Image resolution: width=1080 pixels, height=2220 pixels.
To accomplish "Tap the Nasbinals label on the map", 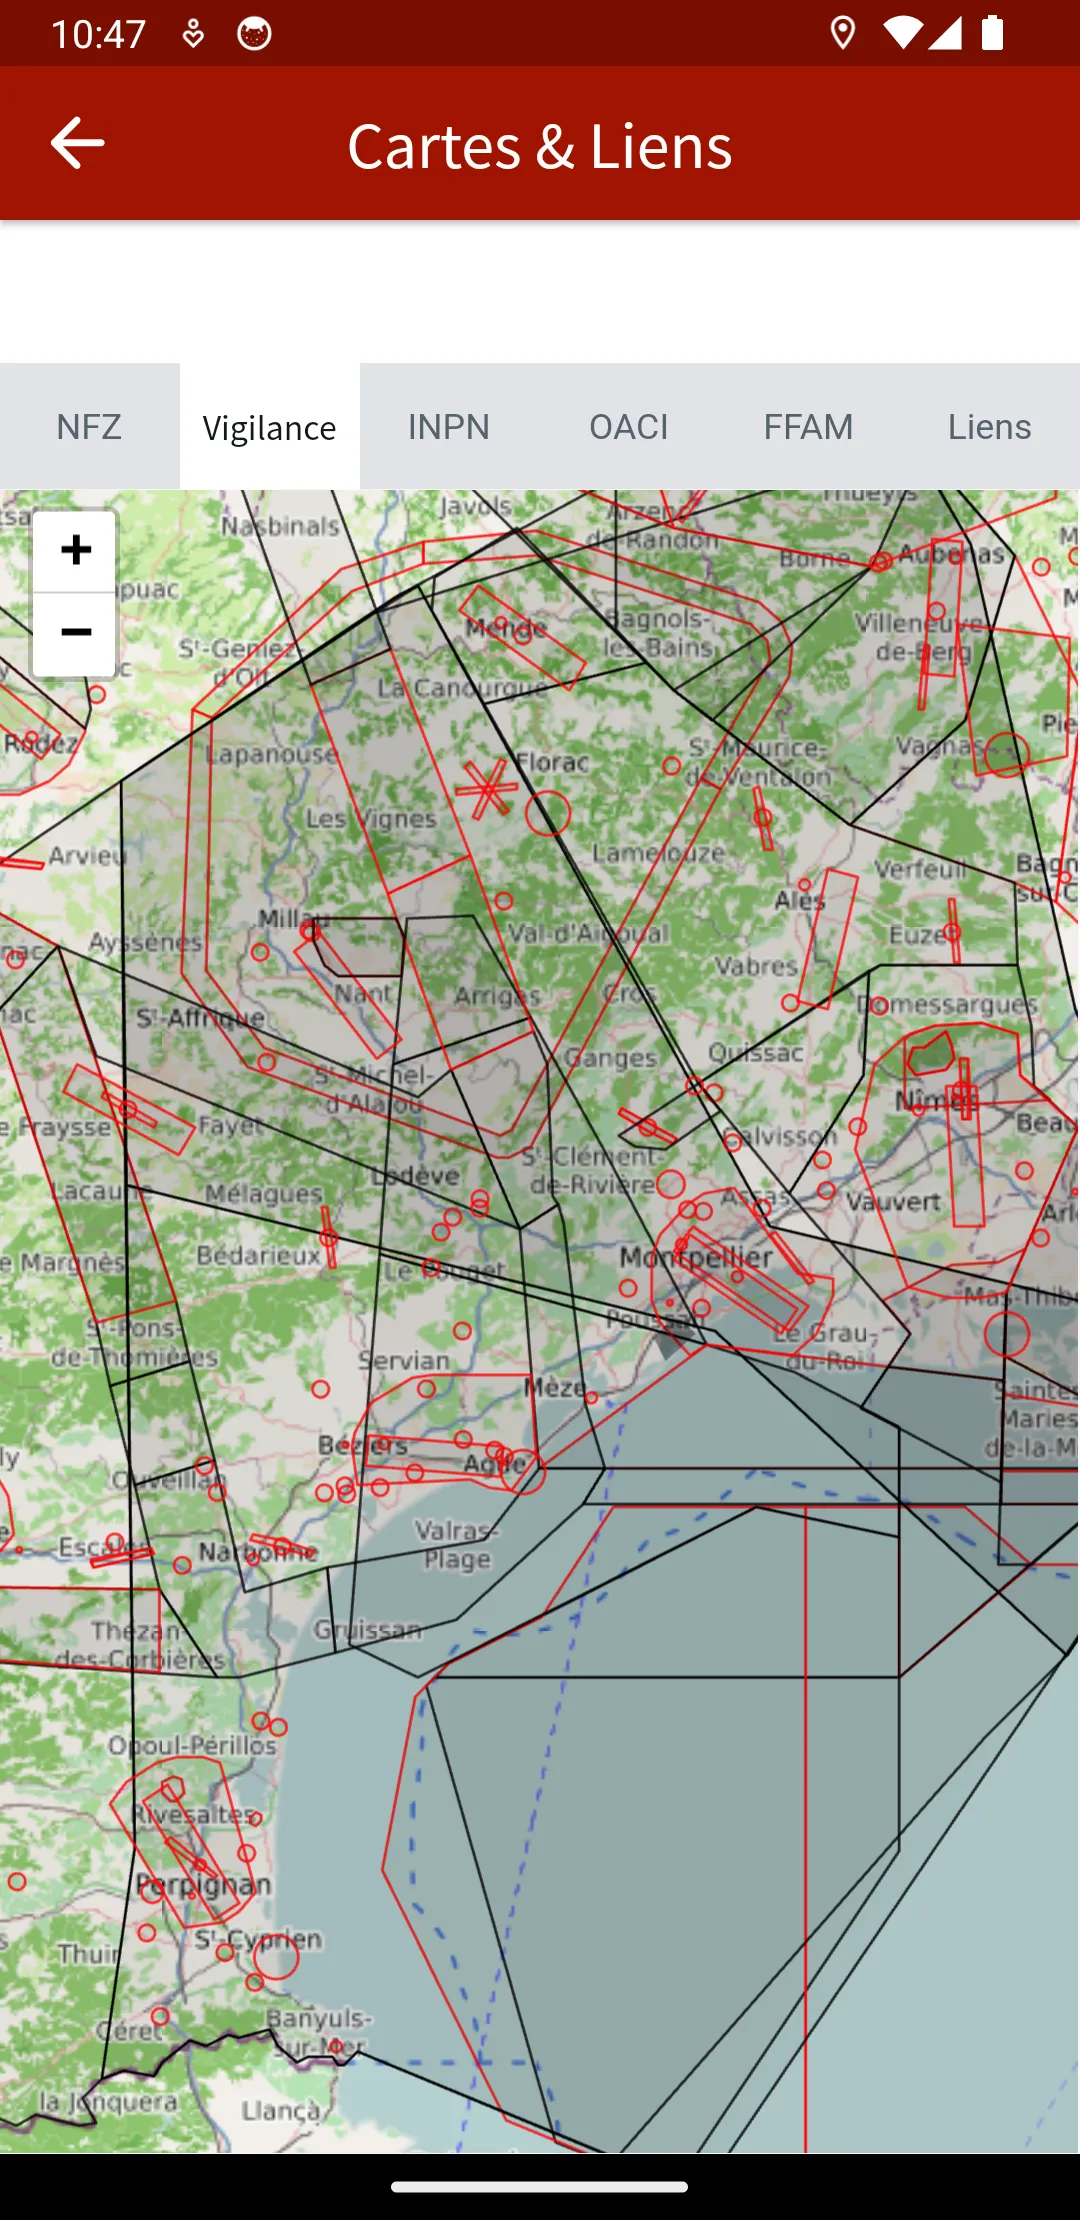I will [281, 525].
